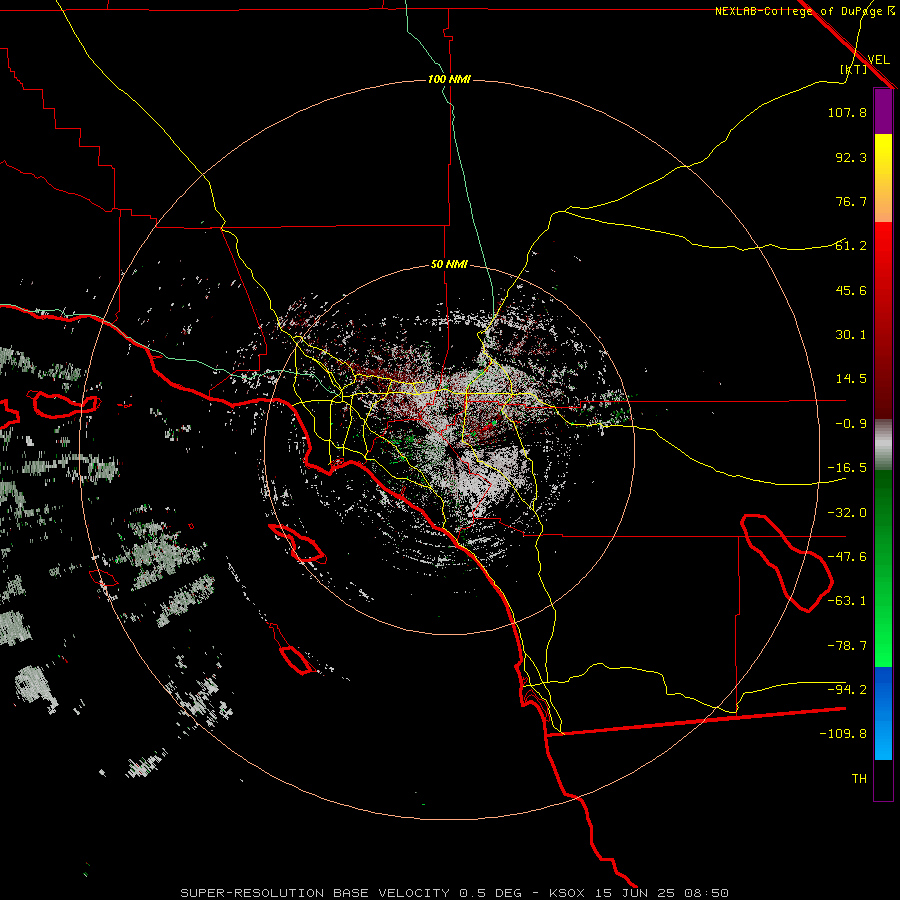Select the -78.7 scale value
This screenshot has width=900, height=900.
tap(847, 646)
